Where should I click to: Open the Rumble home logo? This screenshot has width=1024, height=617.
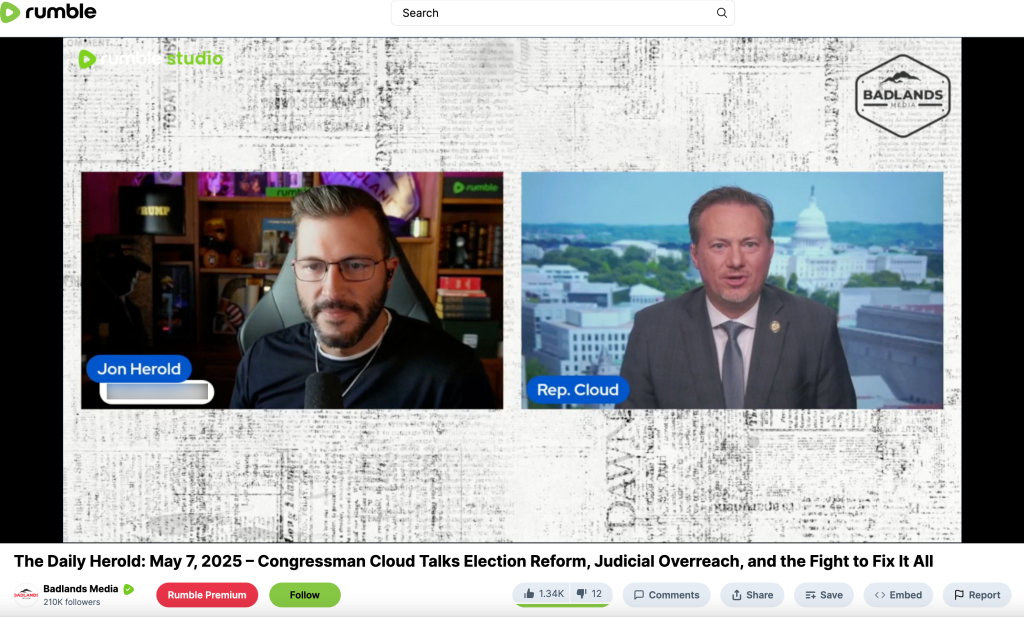pos(48,12)
